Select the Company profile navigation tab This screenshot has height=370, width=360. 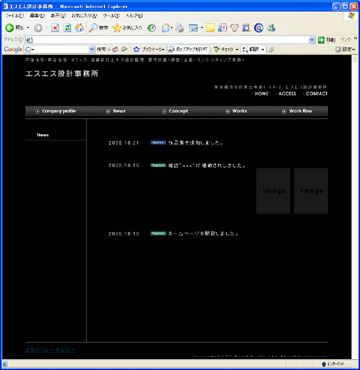(55, 111)
